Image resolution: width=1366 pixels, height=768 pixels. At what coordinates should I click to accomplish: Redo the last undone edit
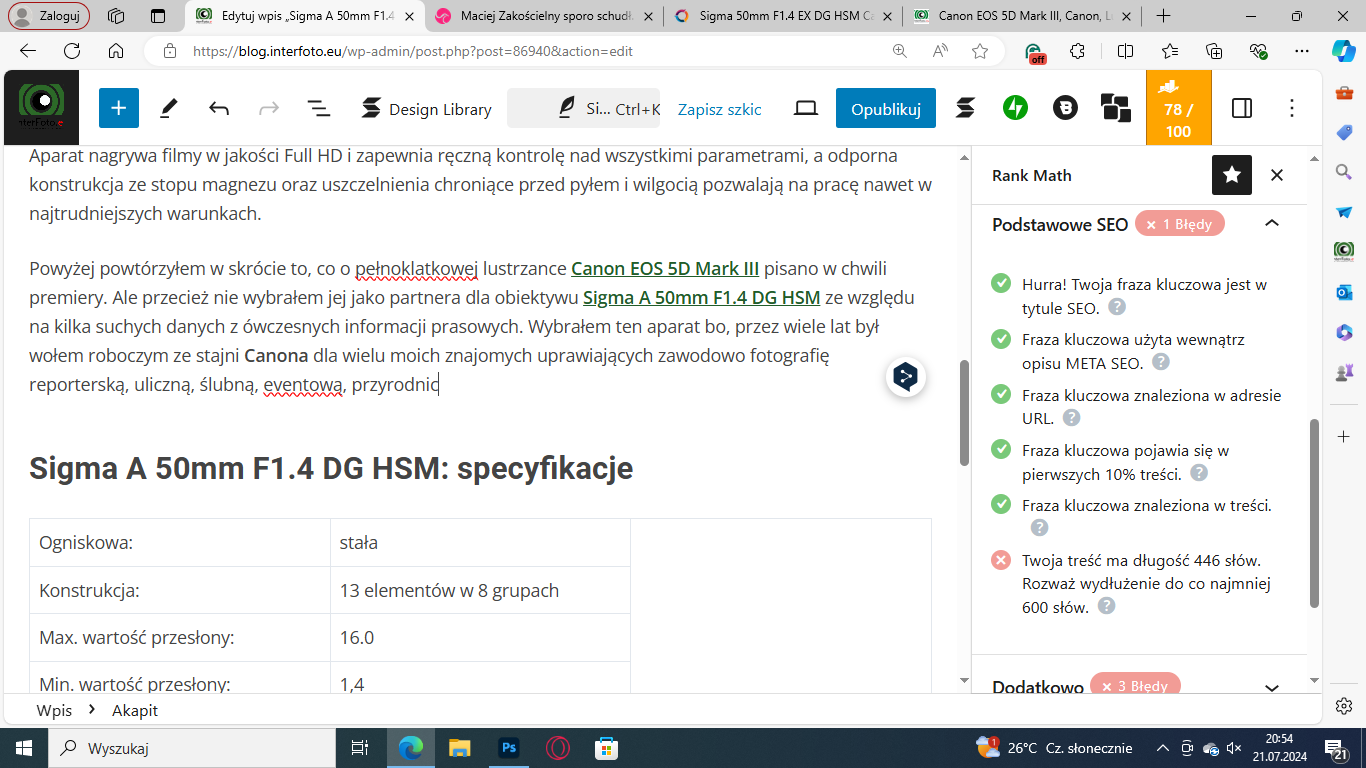(x=269, y=108)
